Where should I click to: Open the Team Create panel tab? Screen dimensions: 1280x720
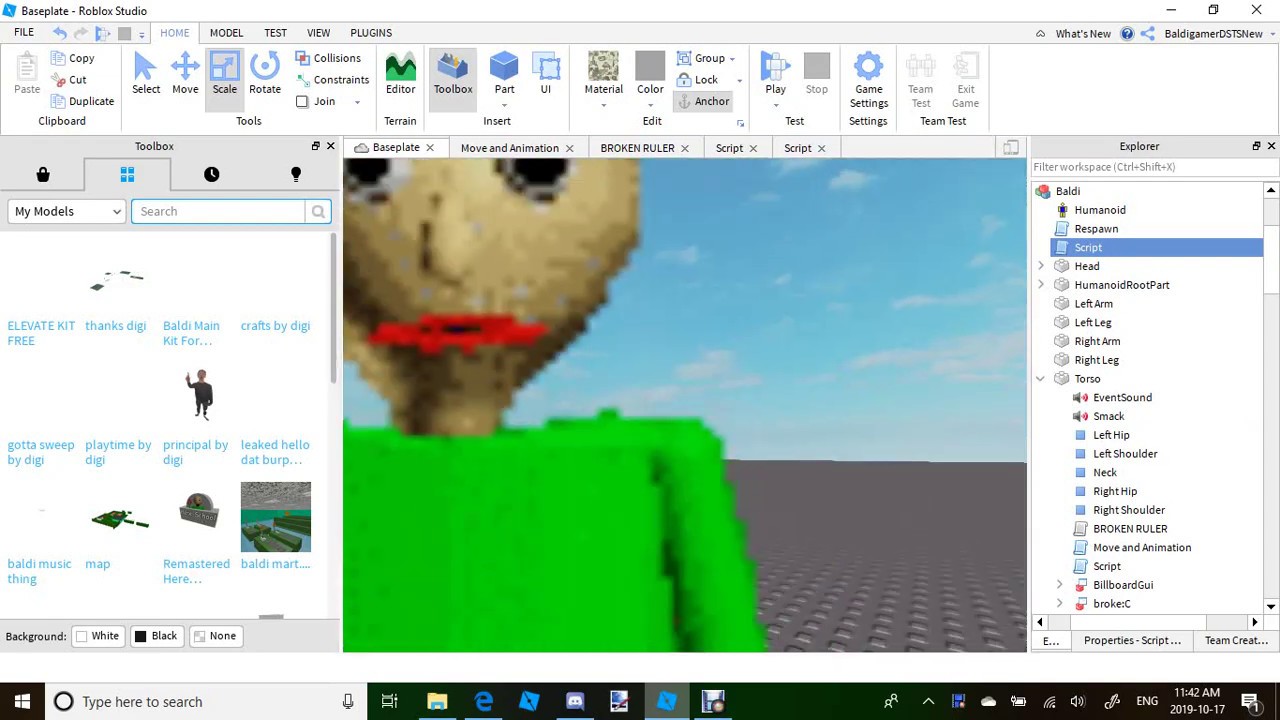[1236, 641]
